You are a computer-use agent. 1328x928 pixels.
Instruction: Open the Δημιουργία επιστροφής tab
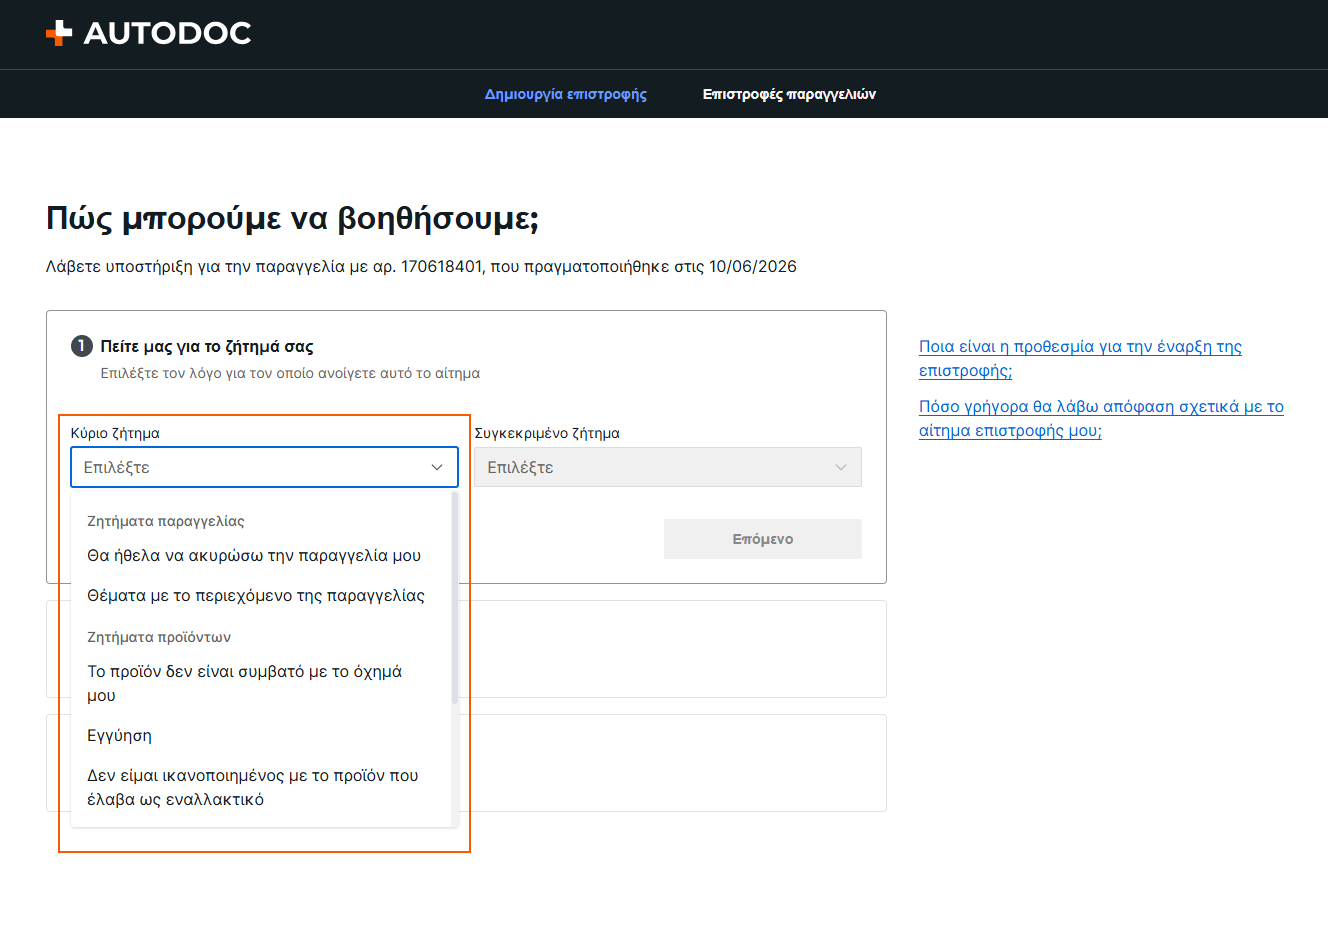click(x=565, y=94)
